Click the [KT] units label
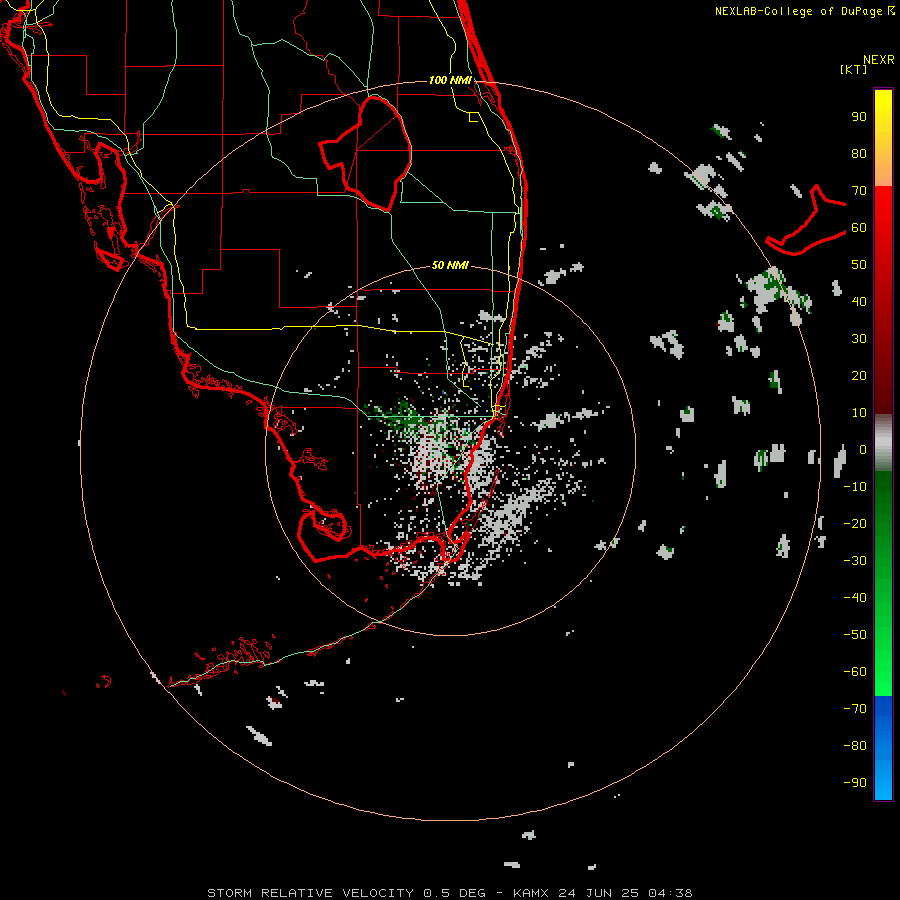Viewport: 900px width, 900px height. pos(854,69)
